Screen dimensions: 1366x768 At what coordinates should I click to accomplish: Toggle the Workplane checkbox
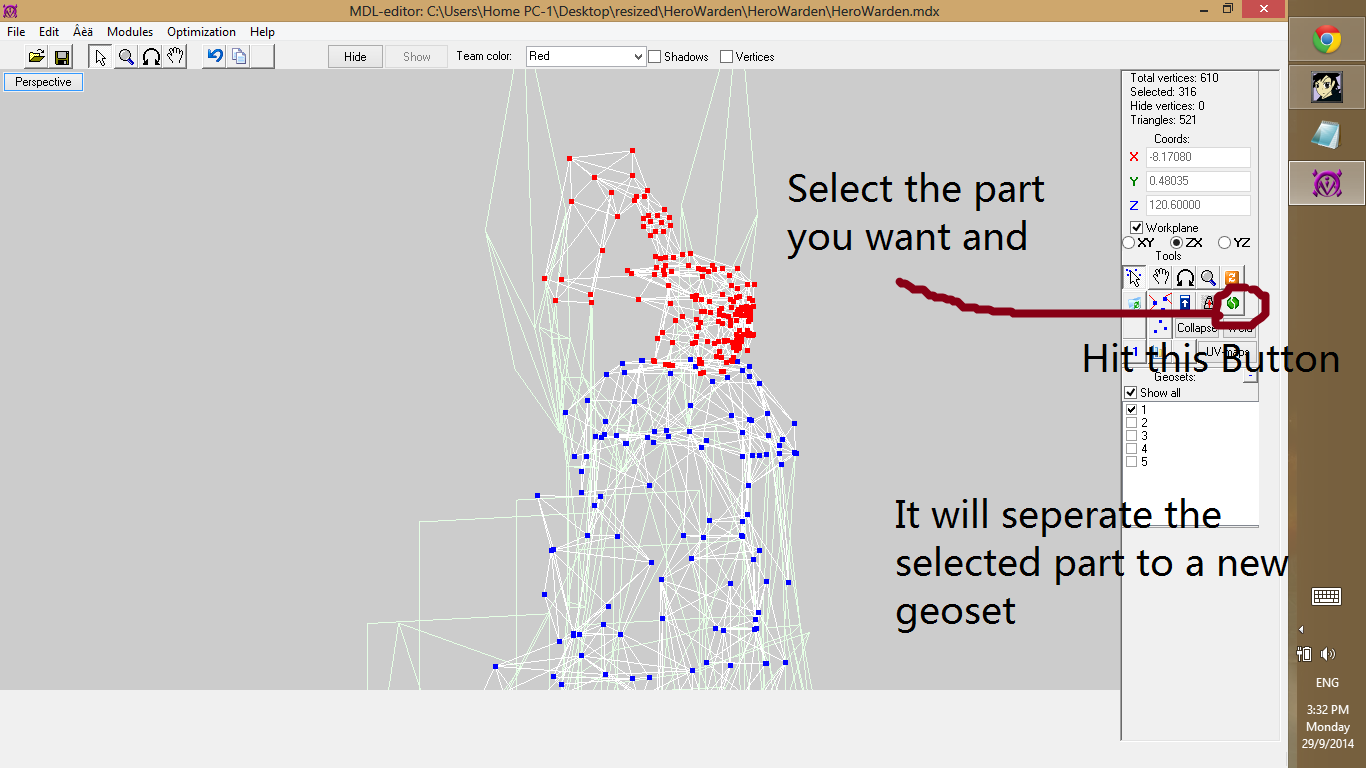(1137, 228)
